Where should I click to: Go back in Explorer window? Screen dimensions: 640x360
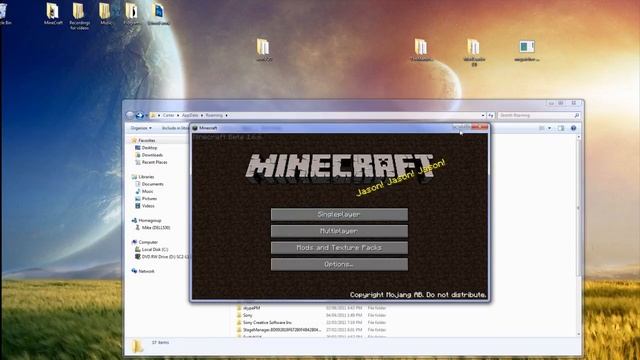point(130,116)
